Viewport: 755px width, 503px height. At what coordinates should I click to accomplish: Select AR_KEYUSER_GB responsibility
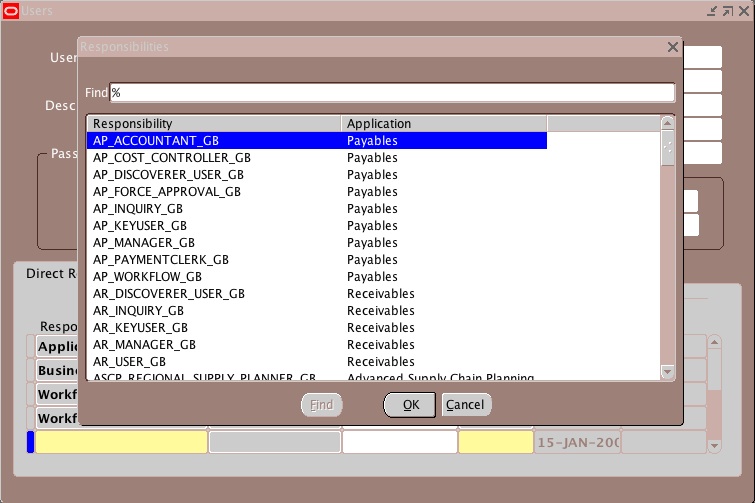(317, 328)
